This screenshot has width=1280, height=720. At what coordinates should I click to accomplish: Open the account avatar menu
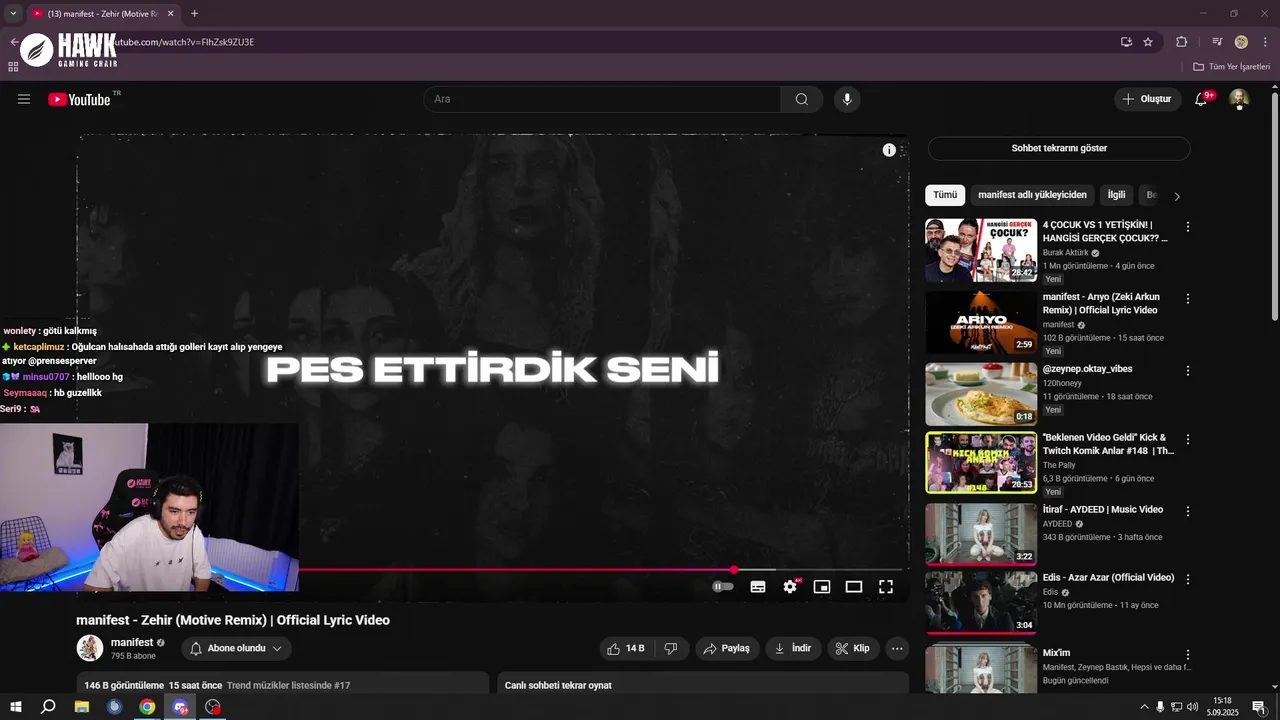tap(1239, 99)
